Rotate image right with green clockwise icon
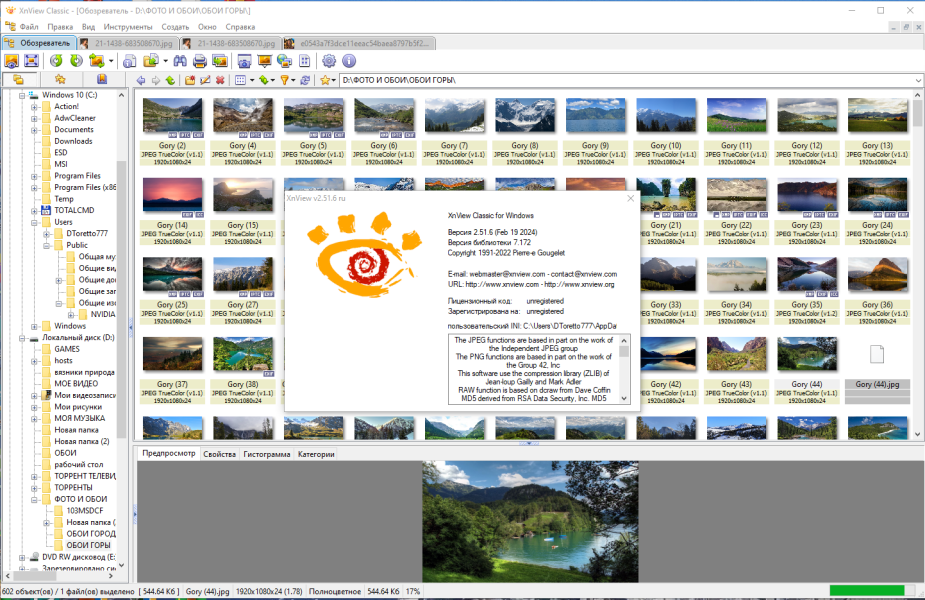 click(76, 61)
